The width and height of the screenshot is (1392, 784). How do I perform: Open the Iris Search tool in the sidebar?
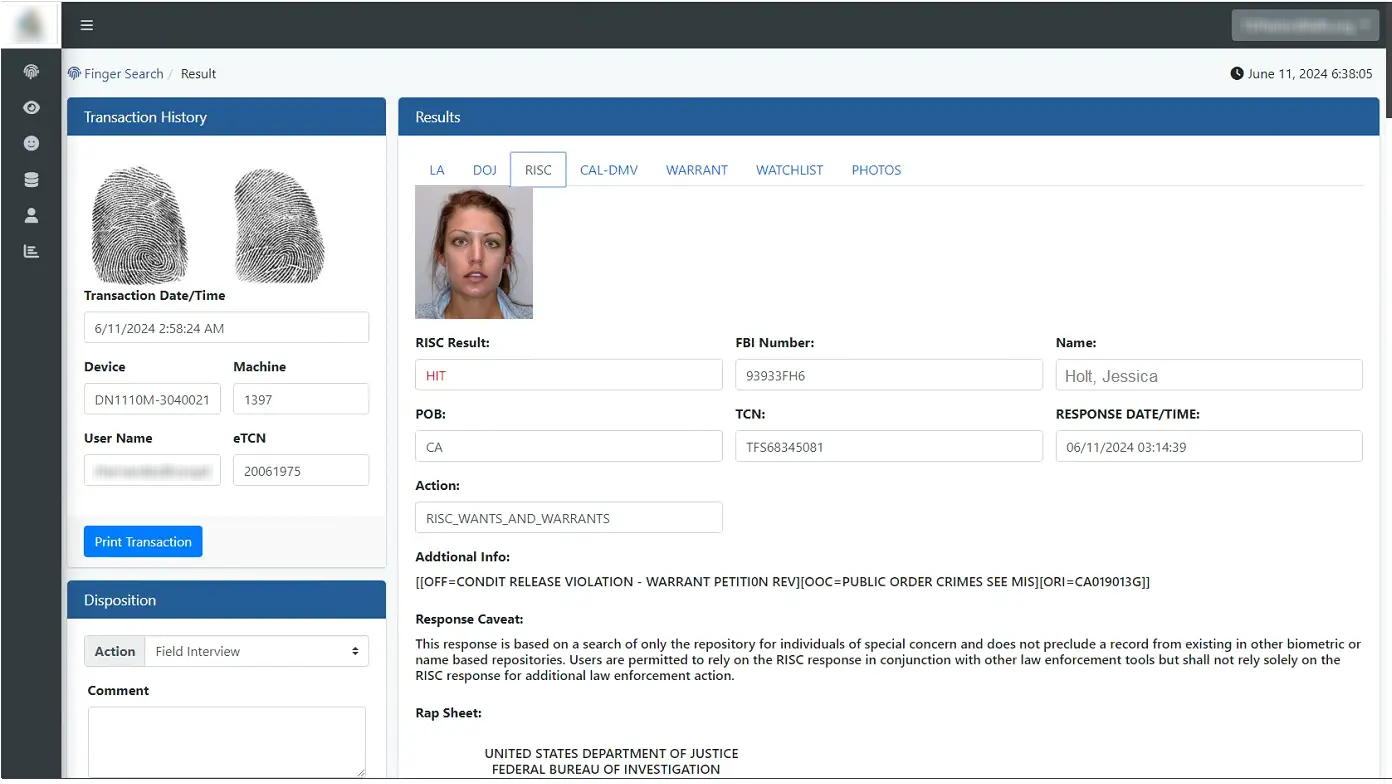[x=31, y=107]
